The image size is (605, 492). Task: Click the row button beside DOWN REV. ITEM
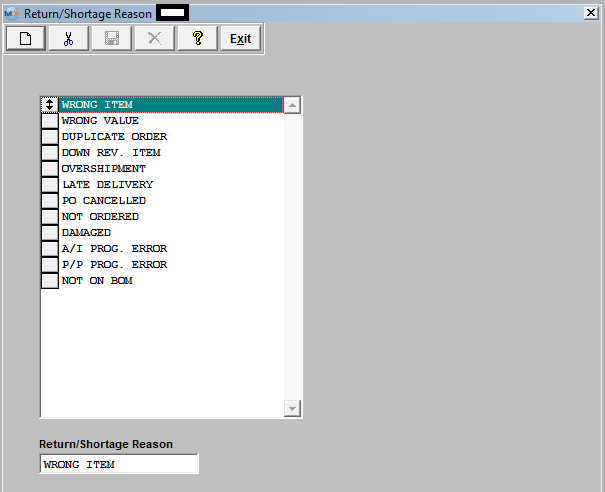point(49,153)
